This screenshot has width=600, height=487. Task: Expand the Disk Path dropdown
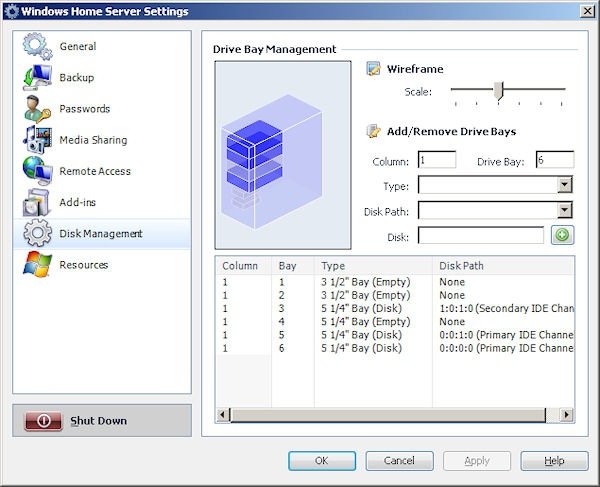tap(564, 210)
